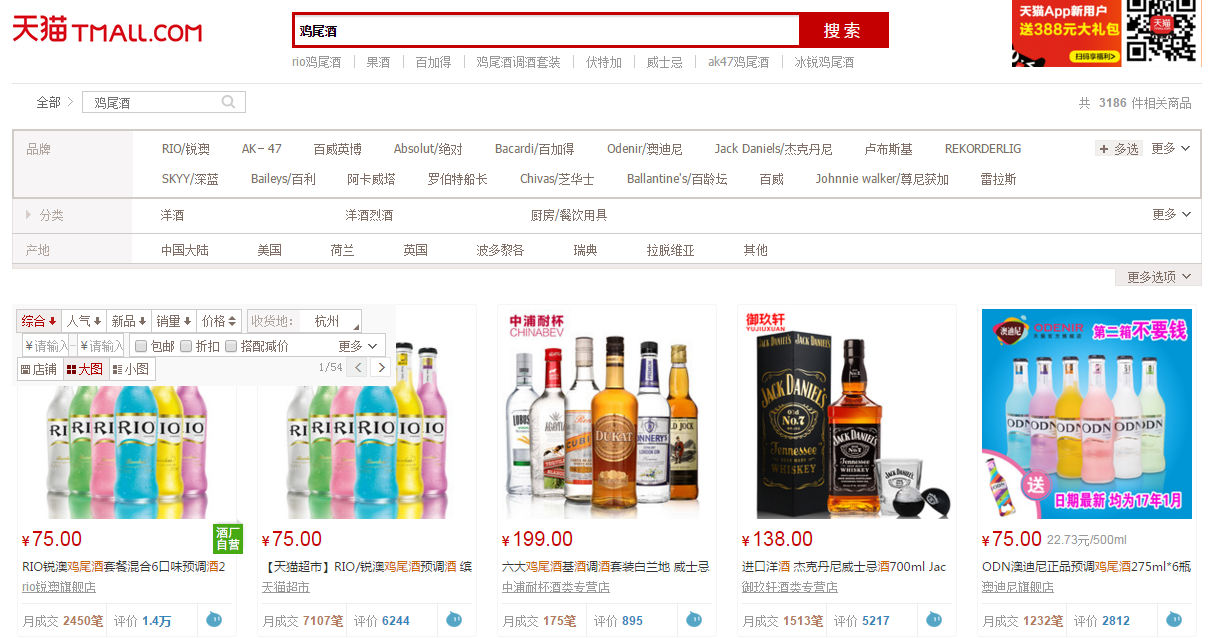Click the main search input with 鸡尾酒

click(x=546, y=30)
